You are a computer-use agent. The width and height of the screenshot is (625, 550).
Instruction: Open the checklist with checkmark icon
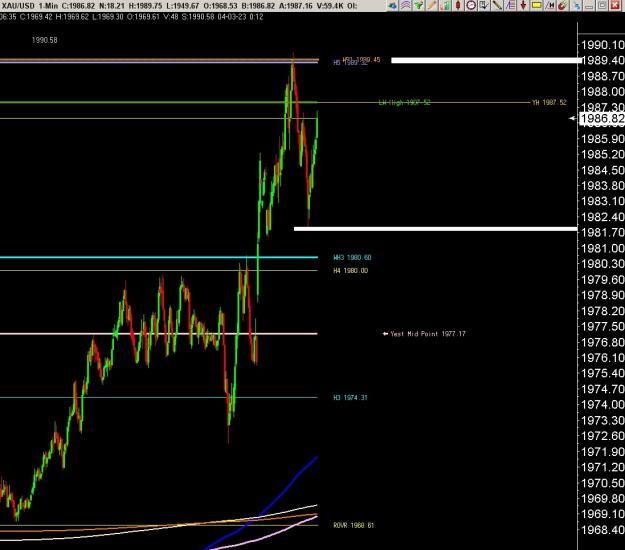pos(484,6)
